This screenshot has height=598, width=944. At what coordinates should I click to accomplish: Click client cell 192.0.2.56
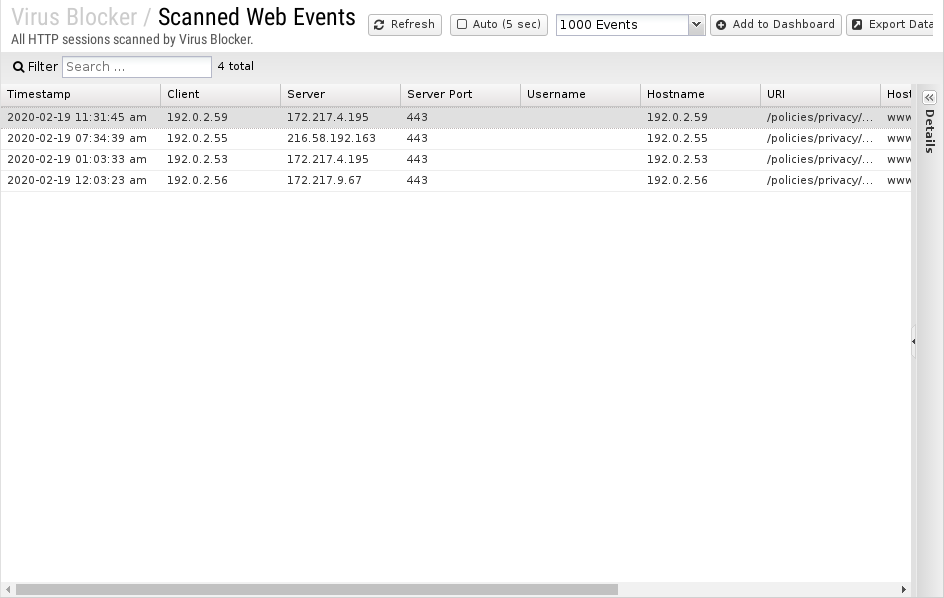click(x=197, y=181)
